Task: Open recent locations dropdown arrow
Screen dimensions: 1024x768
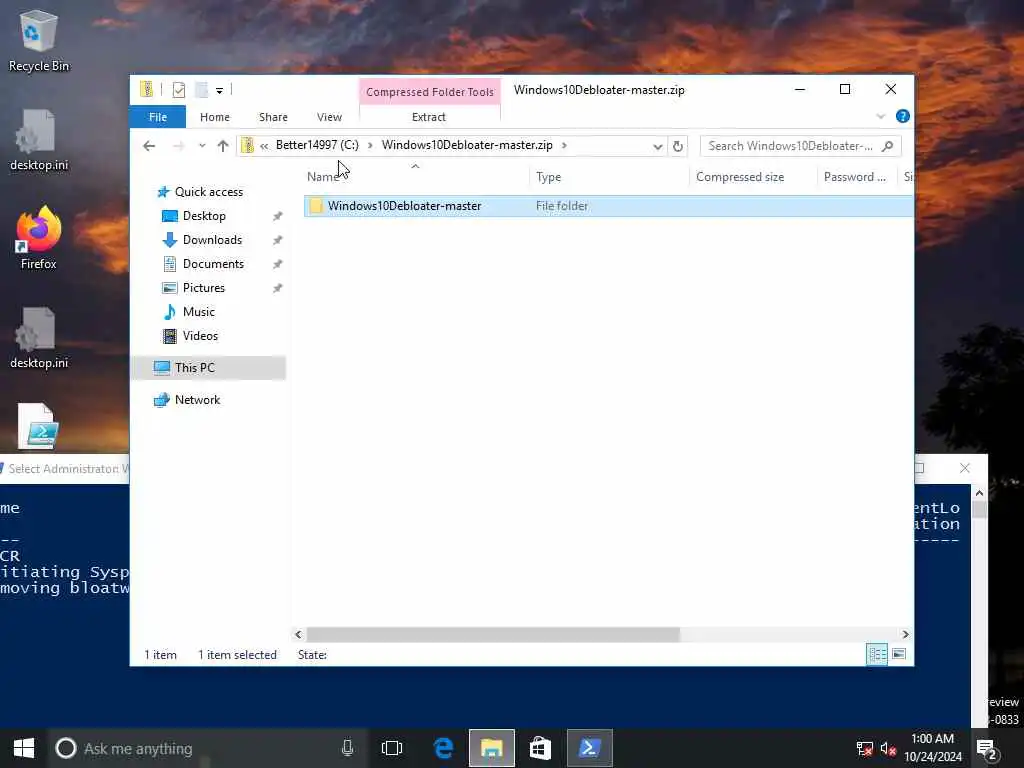Action: tap(202, 146)
